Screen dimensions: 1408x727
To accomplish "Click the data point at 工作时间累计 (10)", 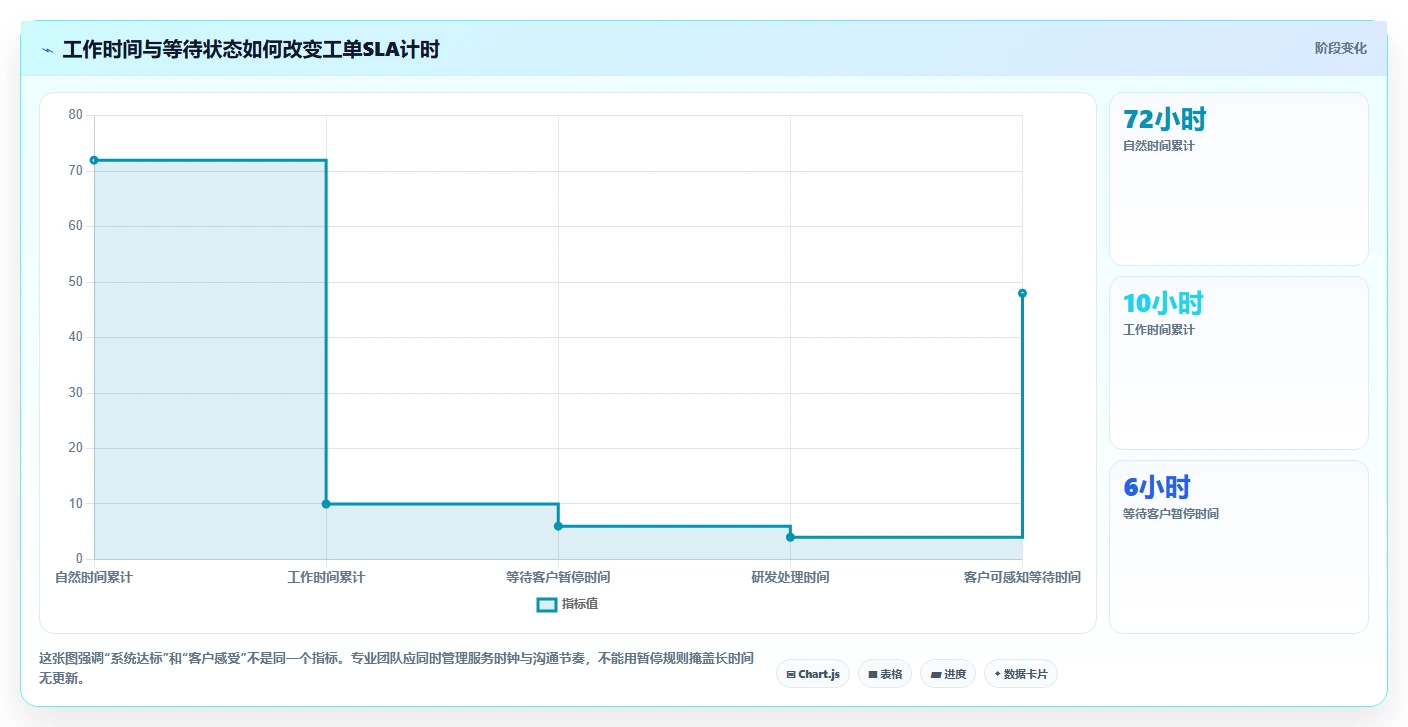I will (x=326, y=504).
